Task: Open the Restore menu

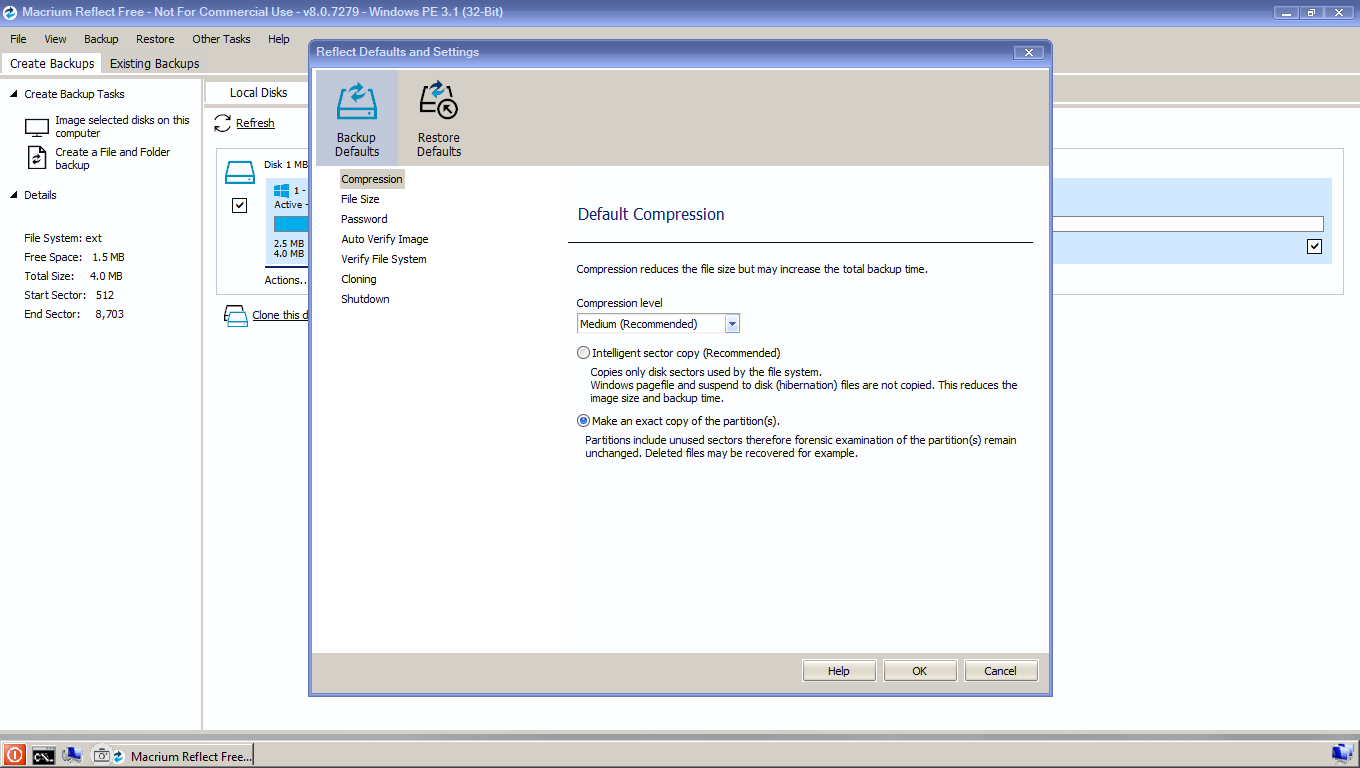Action: click(155, 39)
